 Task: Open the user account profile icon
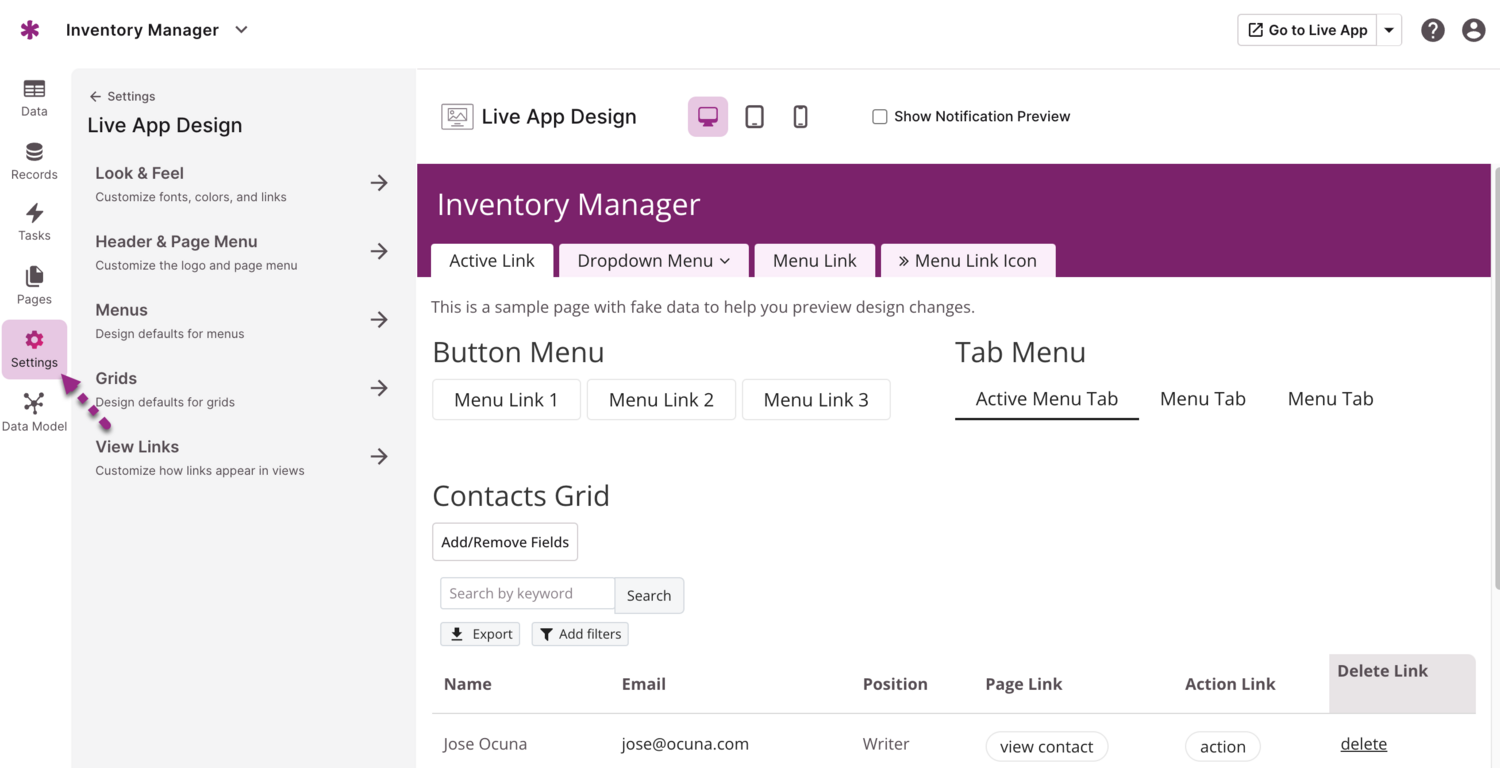point(1473,30)
